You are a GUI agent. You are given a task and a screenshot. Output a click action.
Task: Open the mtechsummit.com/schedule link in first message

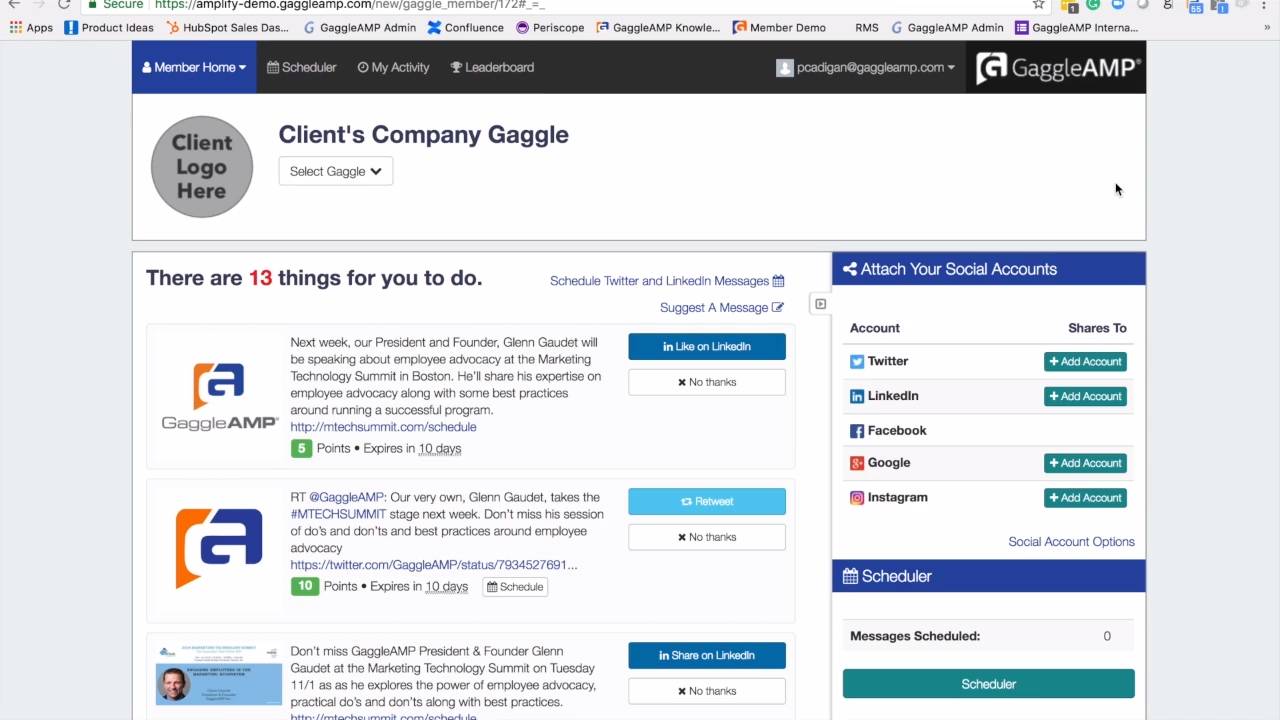383,427
